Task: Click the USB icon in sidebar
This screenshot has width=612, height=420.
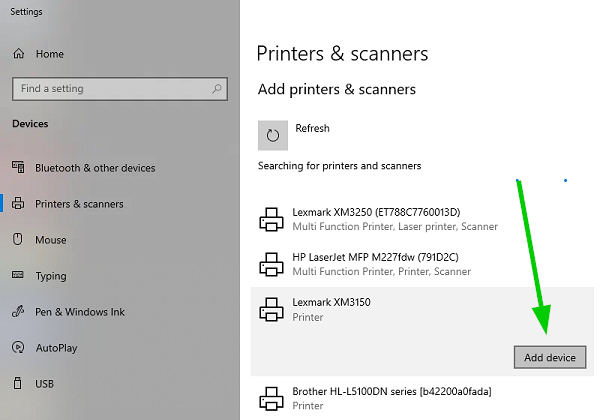Action: pyautogui.click(x=18, y=383)
